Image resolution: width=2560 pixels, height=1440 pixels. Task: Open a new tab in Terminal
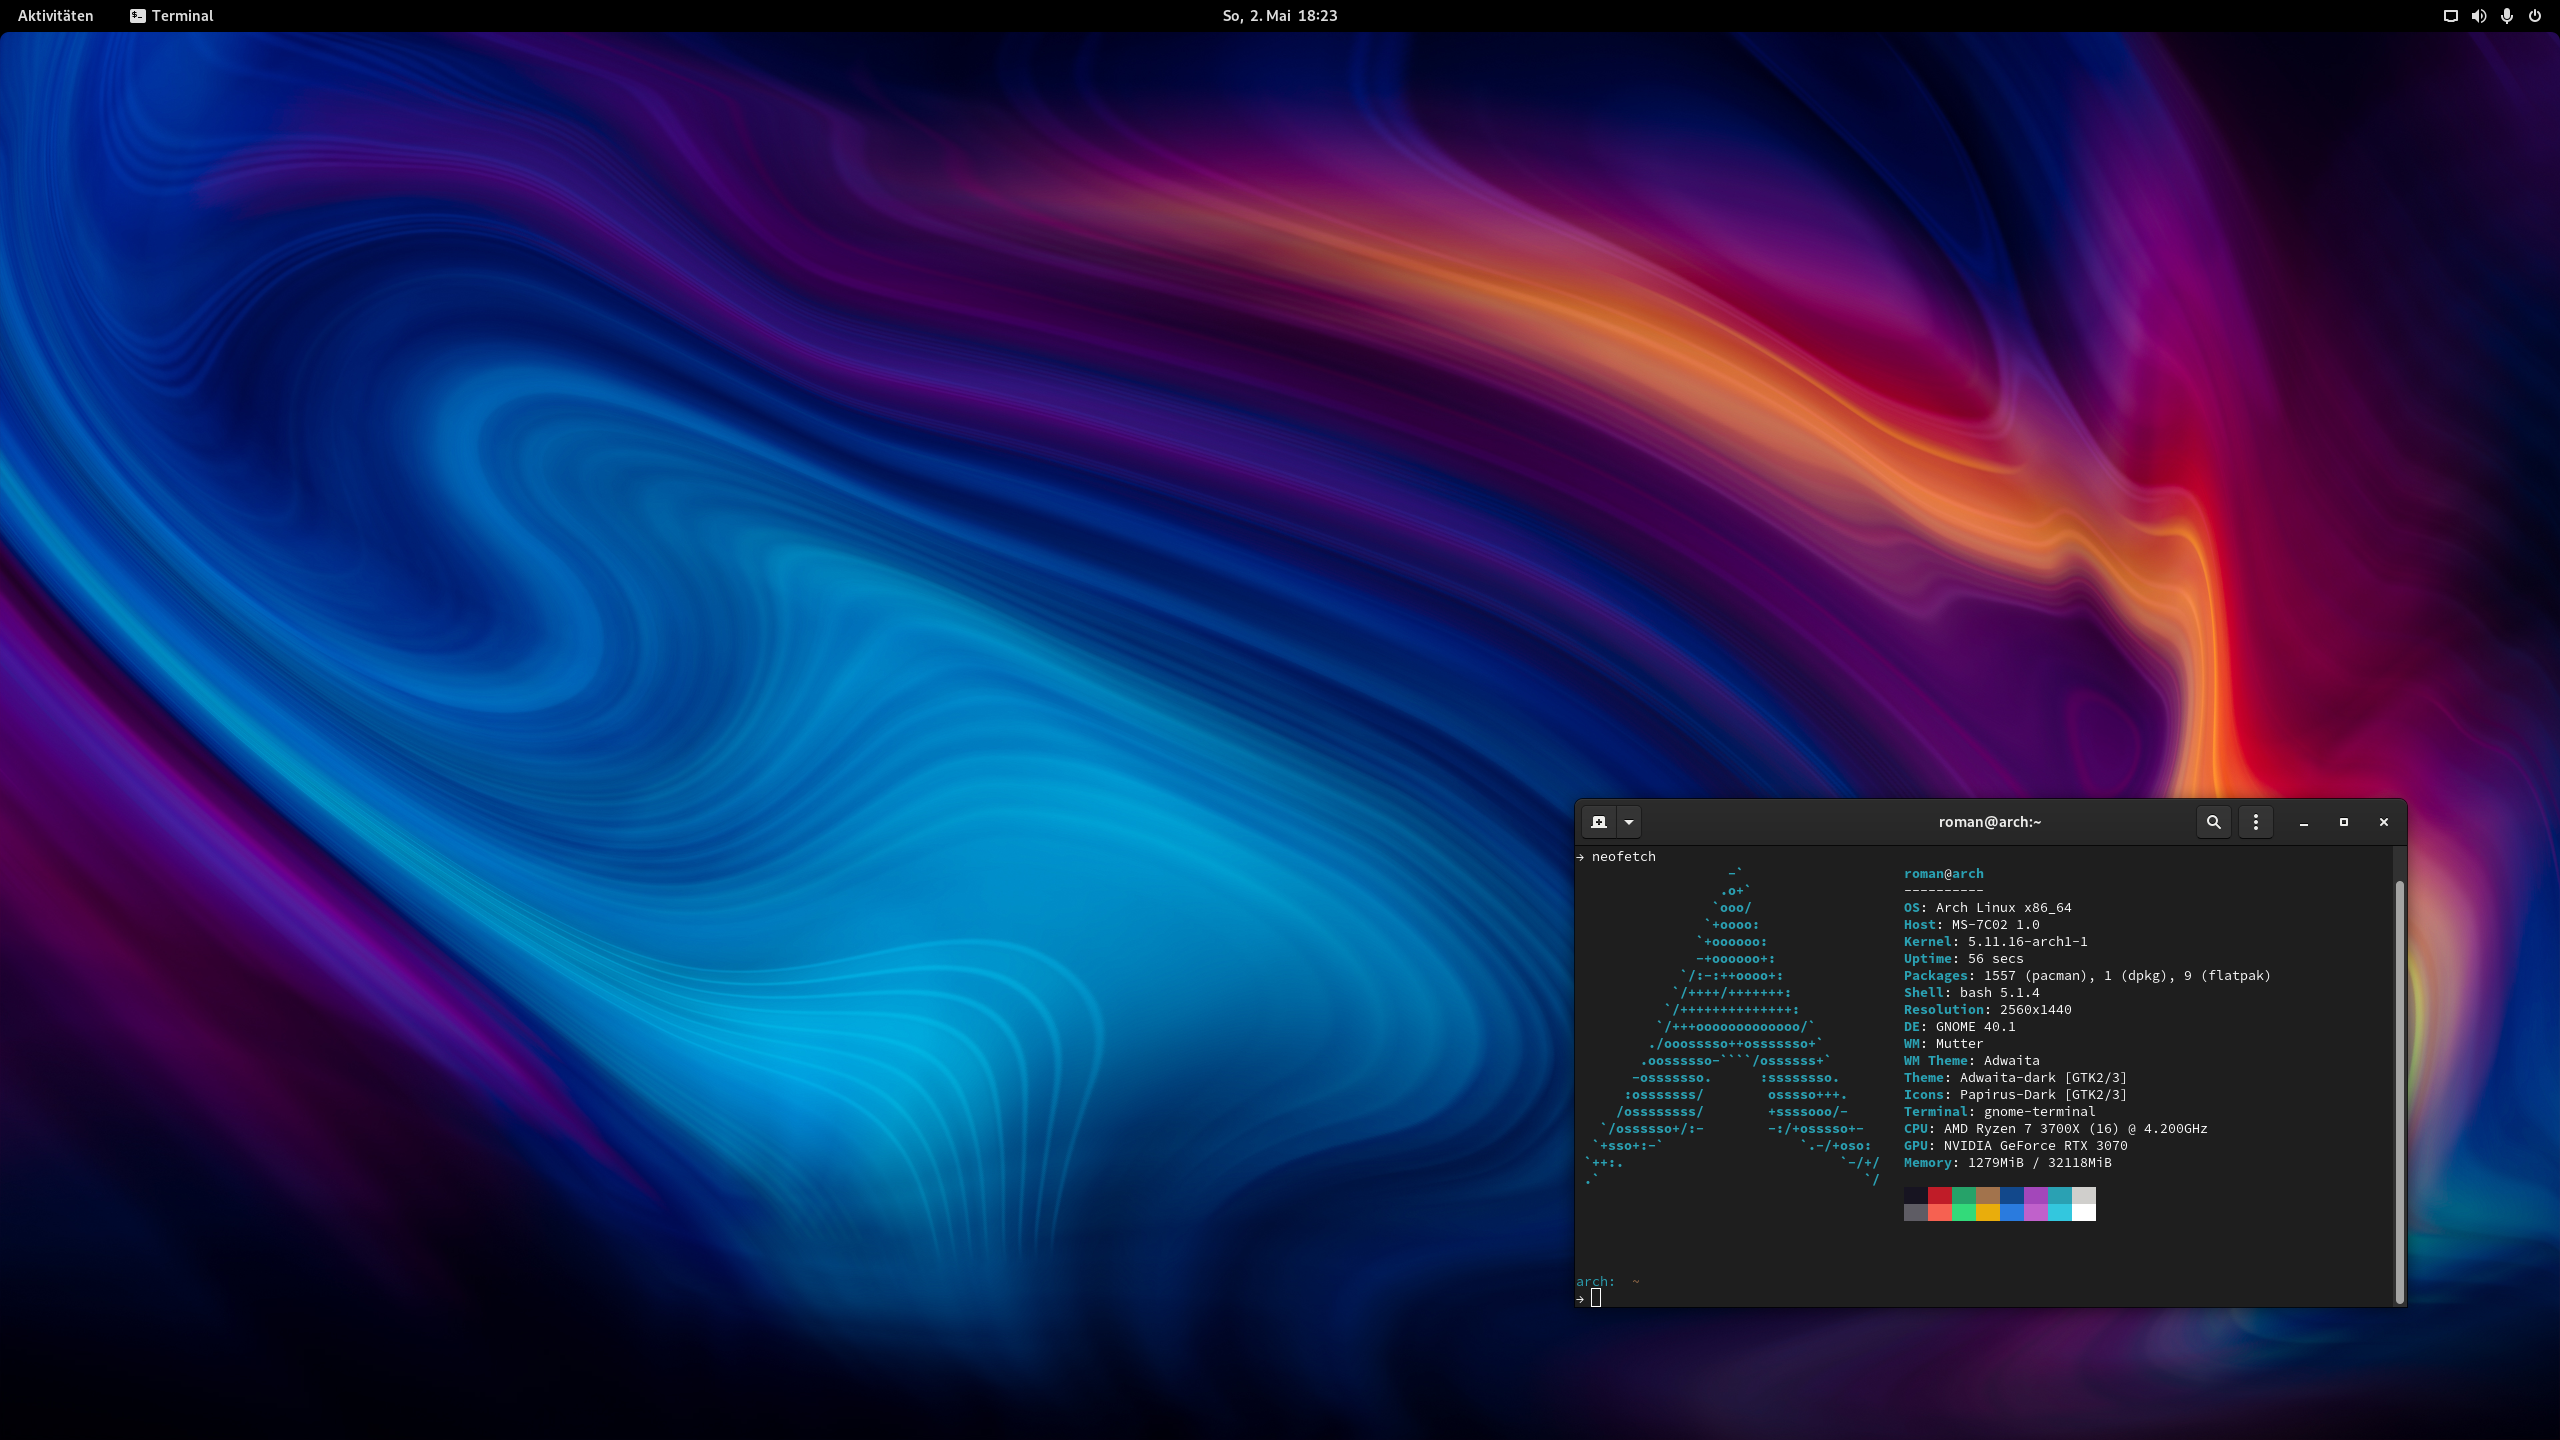point(1598,822)
